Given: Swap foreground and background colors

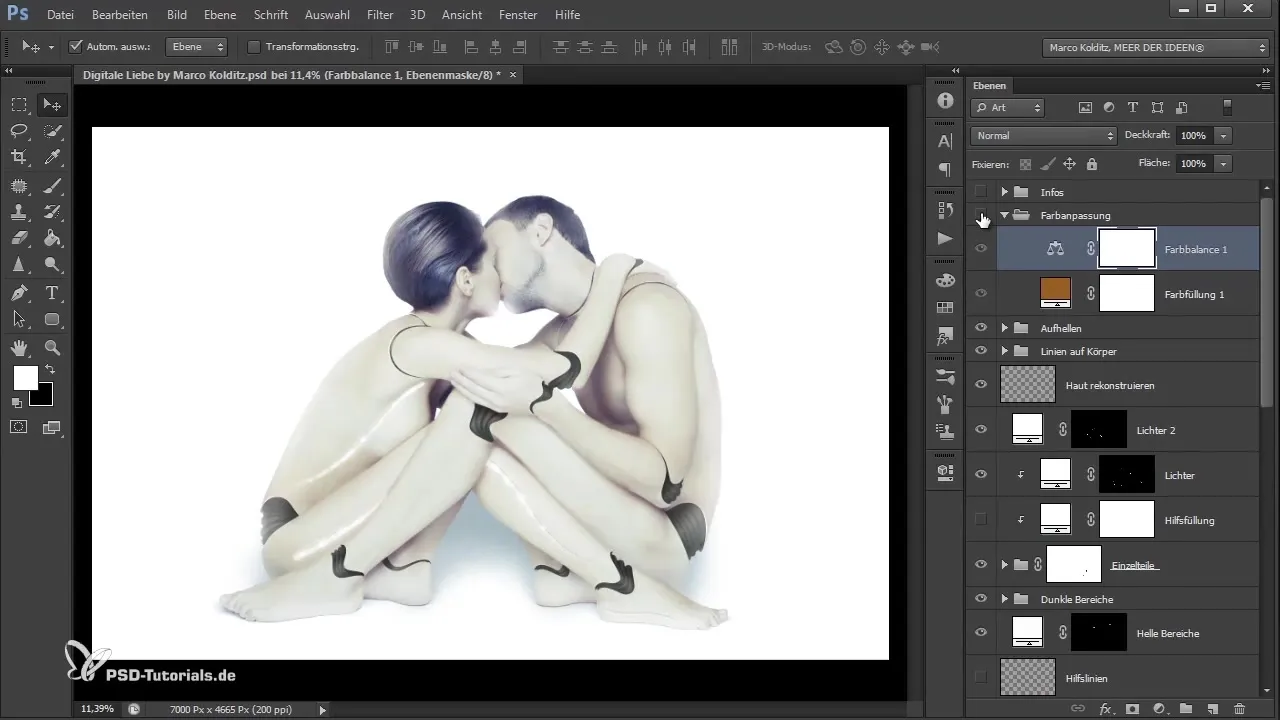Looking at the screenshot, I should coord(50,370).
